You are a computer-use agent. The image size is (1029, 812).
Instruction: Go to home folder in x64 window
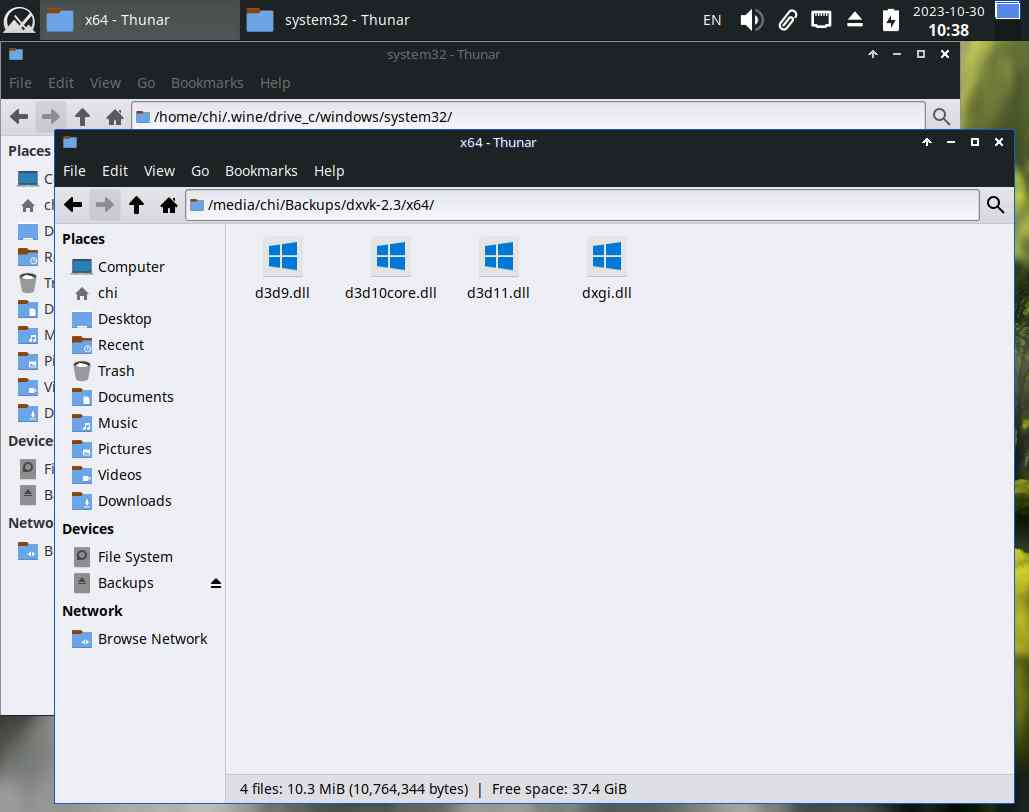[x=169, y=205]
